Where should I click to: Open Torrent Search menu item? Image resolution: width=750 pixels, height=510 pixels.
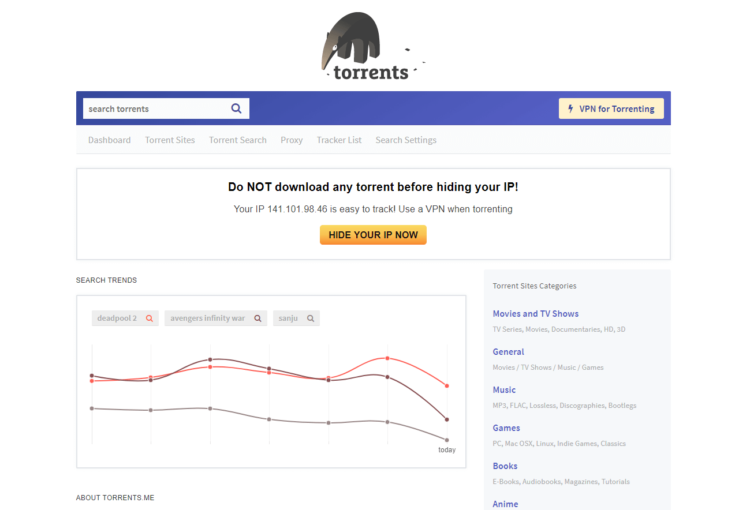coord(238,140)
